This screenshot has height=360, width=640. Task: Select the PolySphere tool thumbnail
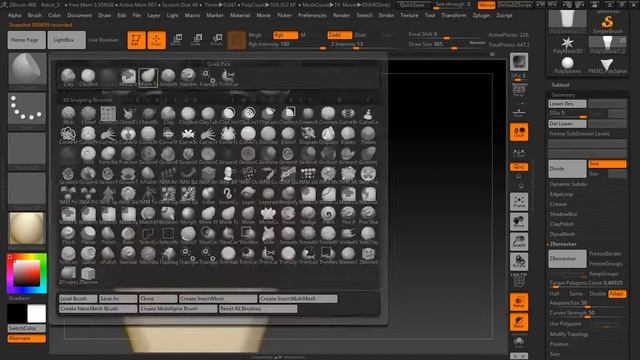click(567, 64)
